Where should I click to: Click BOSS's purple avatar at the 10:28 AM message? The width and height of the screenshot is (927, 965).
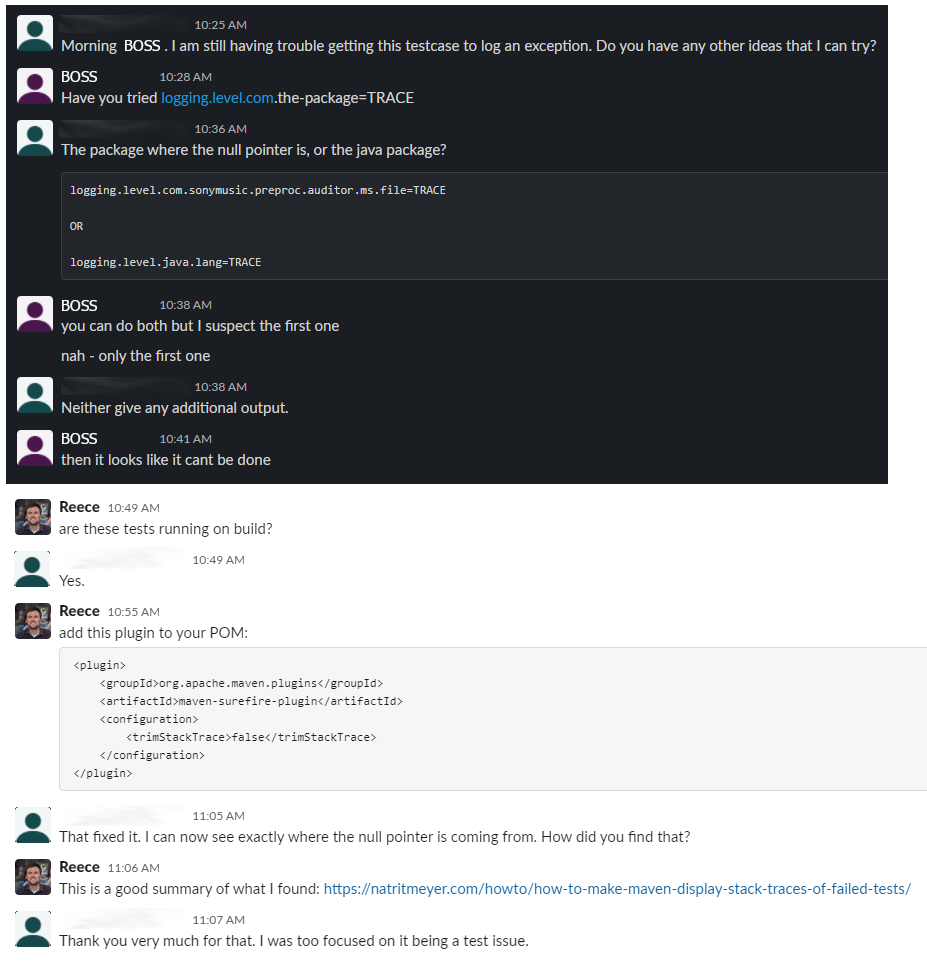click(34, 86)
